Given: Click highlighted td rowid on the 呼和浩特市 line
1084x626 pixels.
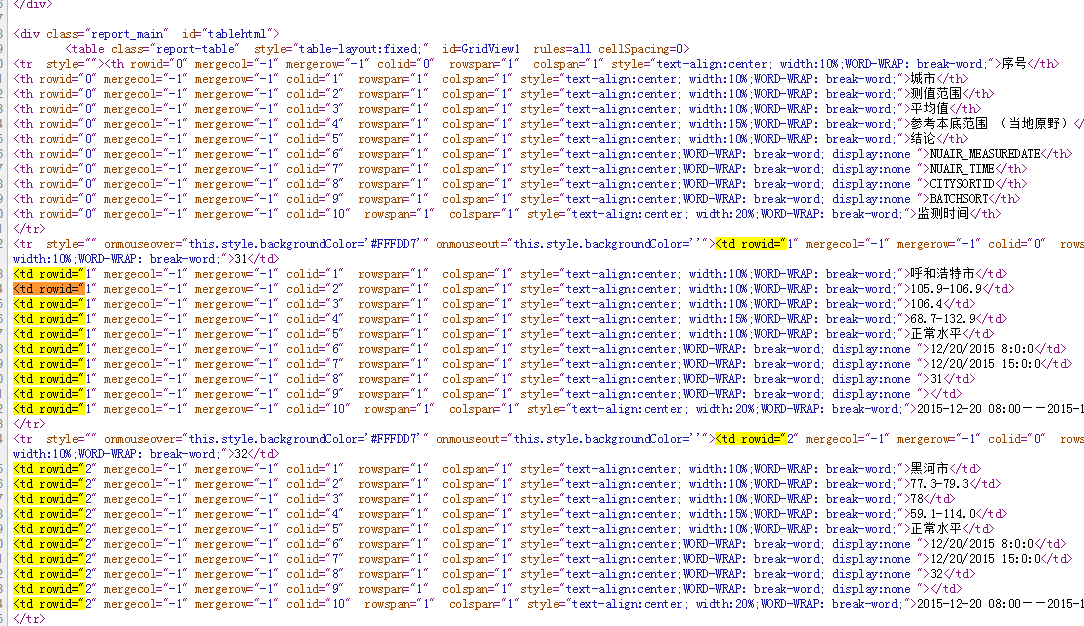Looking at the screenshot, I should [48, 274].
